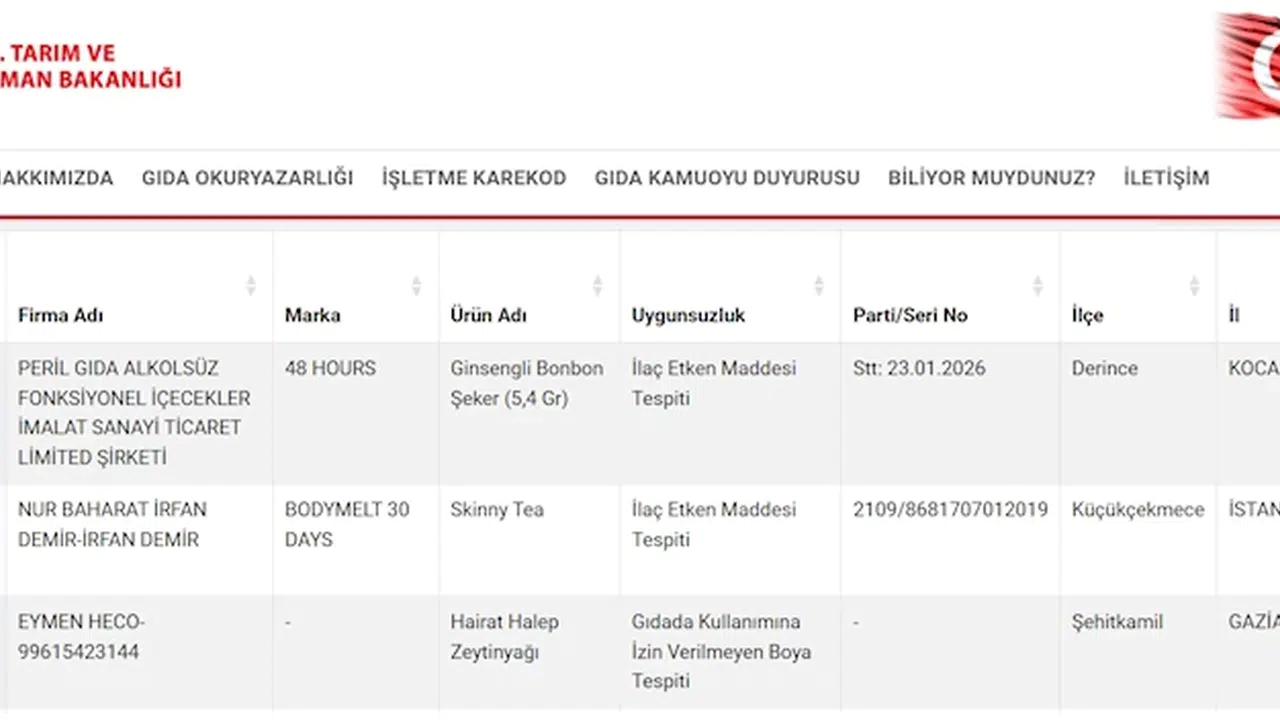The width and height of the screenshot is (1280, 720).
Task: Select Gıda Kamuoyu Duyurusu menu
Action: point(727,178)
